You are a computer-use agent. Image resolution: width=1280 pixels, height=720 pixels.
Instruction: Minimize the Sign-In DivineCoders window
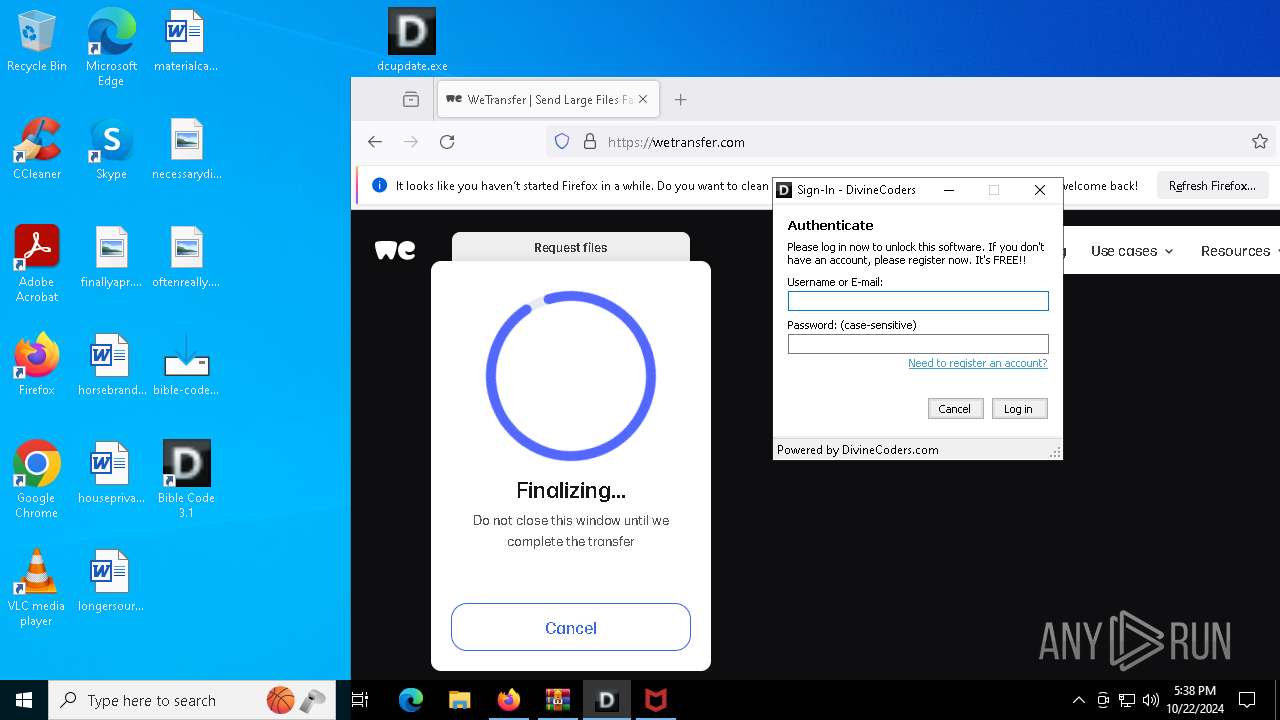click(x=949, y=190)
